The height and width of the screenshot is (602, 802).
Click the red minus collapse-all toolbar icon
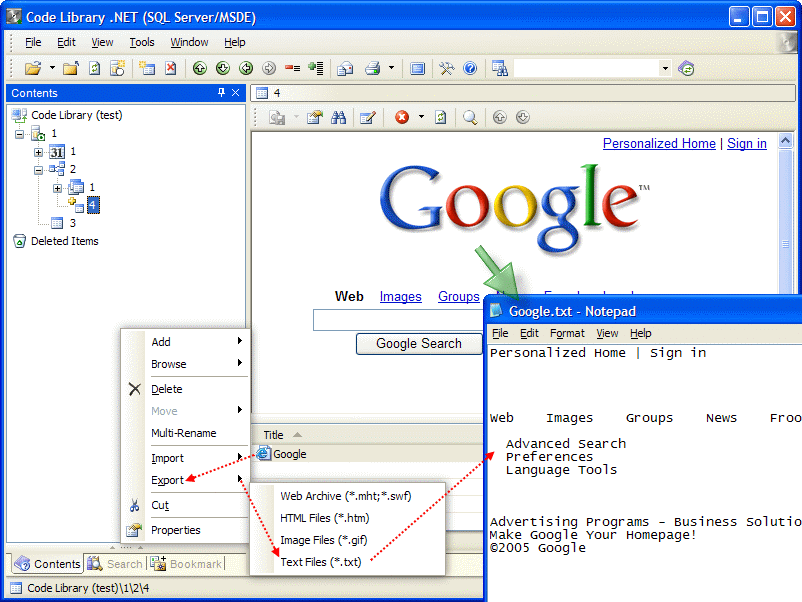(293, 68)
